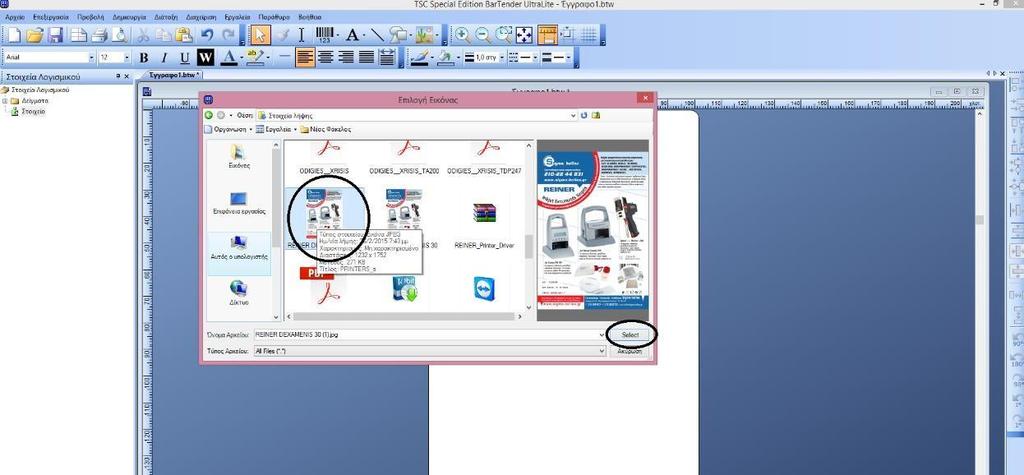Toggle the grid display icon

589,35
